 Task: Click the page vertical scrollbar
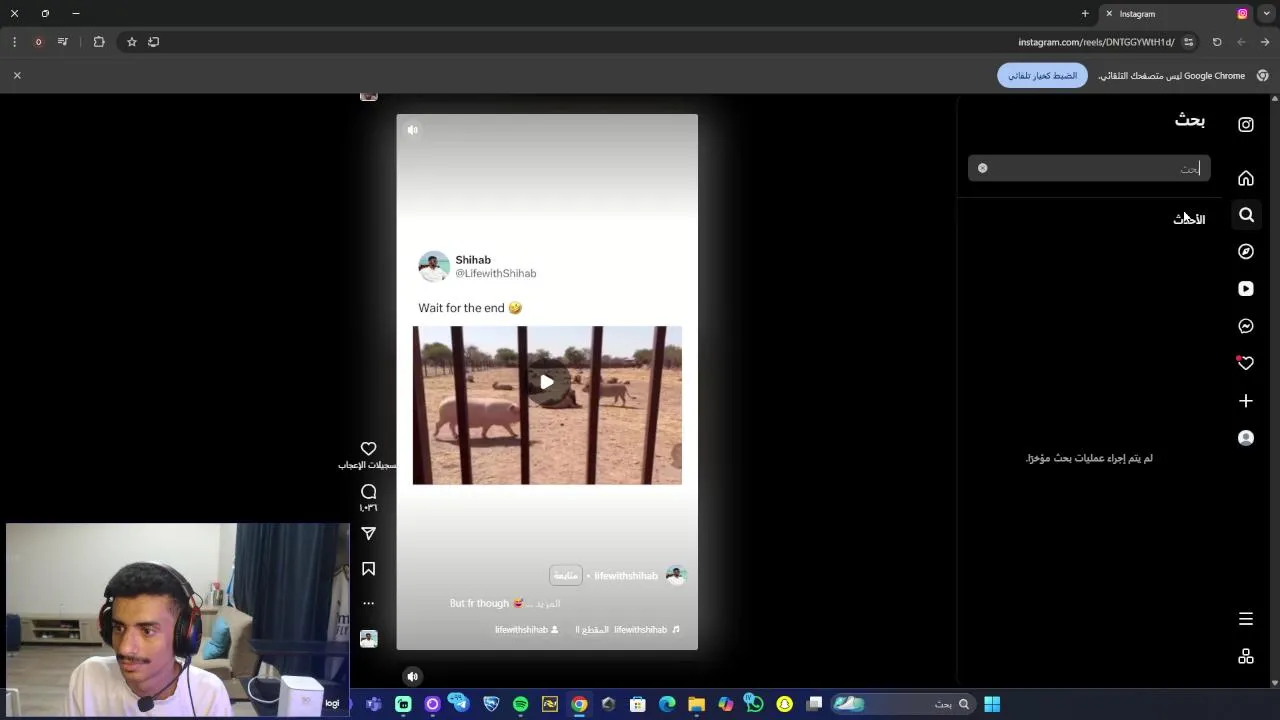coord(1274,390)
